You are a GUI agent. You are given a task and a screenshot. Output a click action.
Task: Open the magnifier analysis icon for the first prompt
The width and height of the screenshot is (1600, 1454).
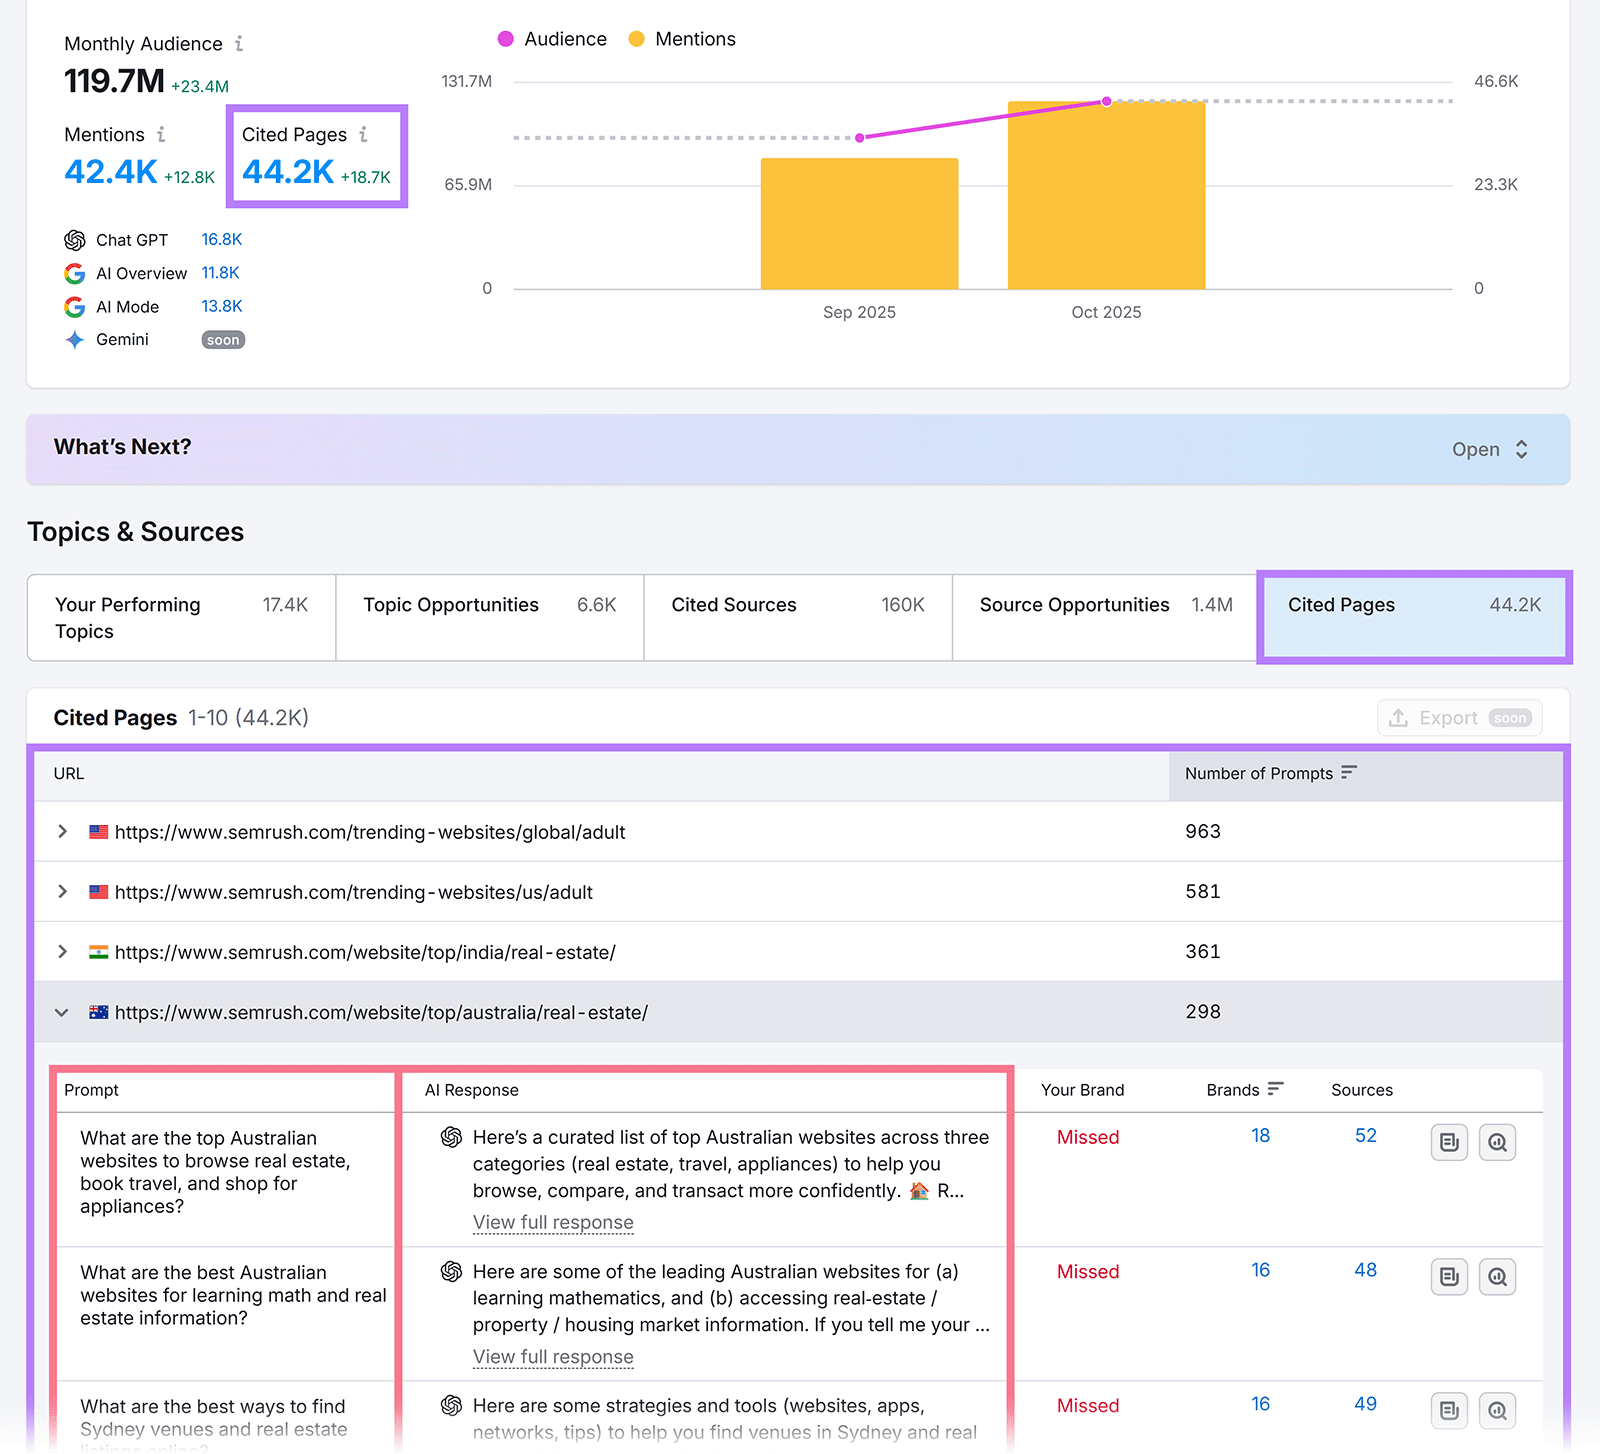(1497, 1142)
